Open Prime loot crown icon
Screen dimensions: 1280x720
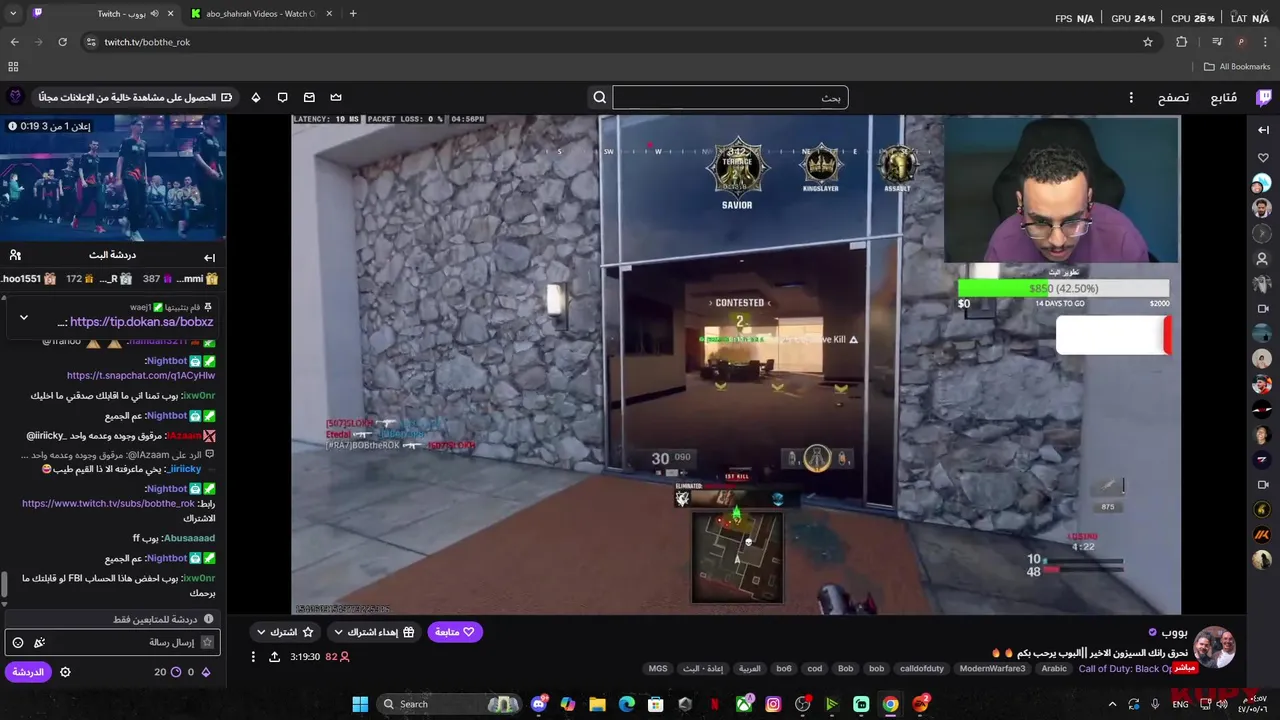pos(336,97)
